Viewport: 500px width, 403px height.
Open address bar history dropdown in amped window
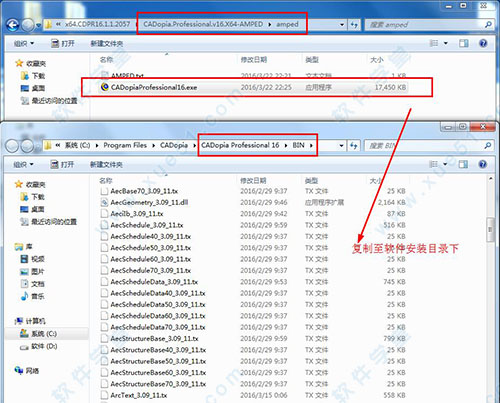coord(342,25)
